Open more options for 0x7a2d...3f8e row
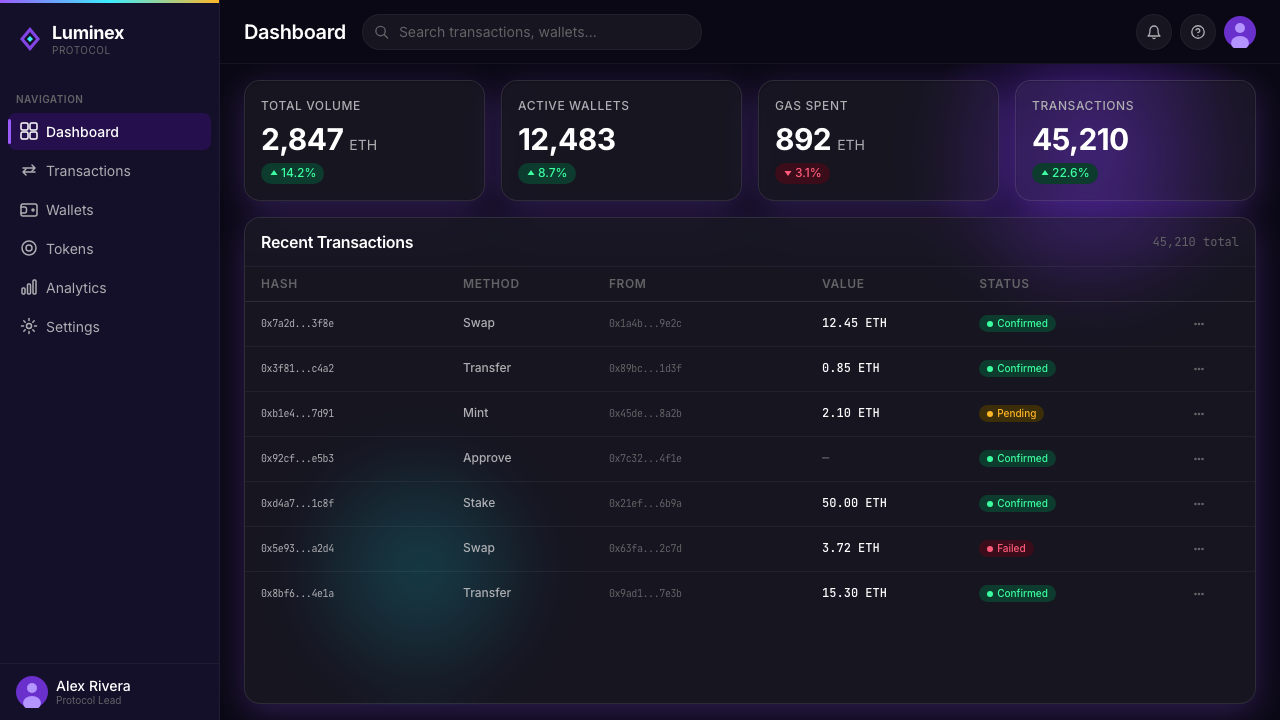 1199,324
